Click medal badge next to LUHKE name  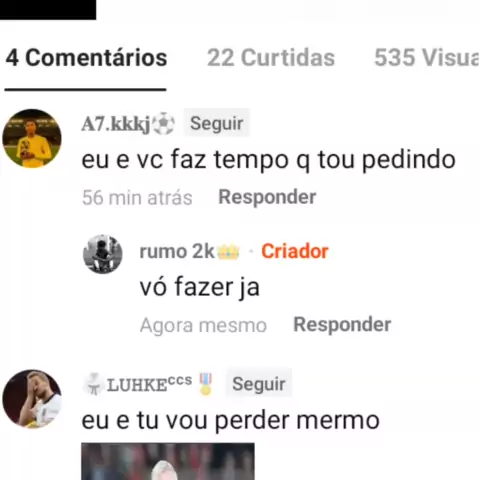click(206, 384)
